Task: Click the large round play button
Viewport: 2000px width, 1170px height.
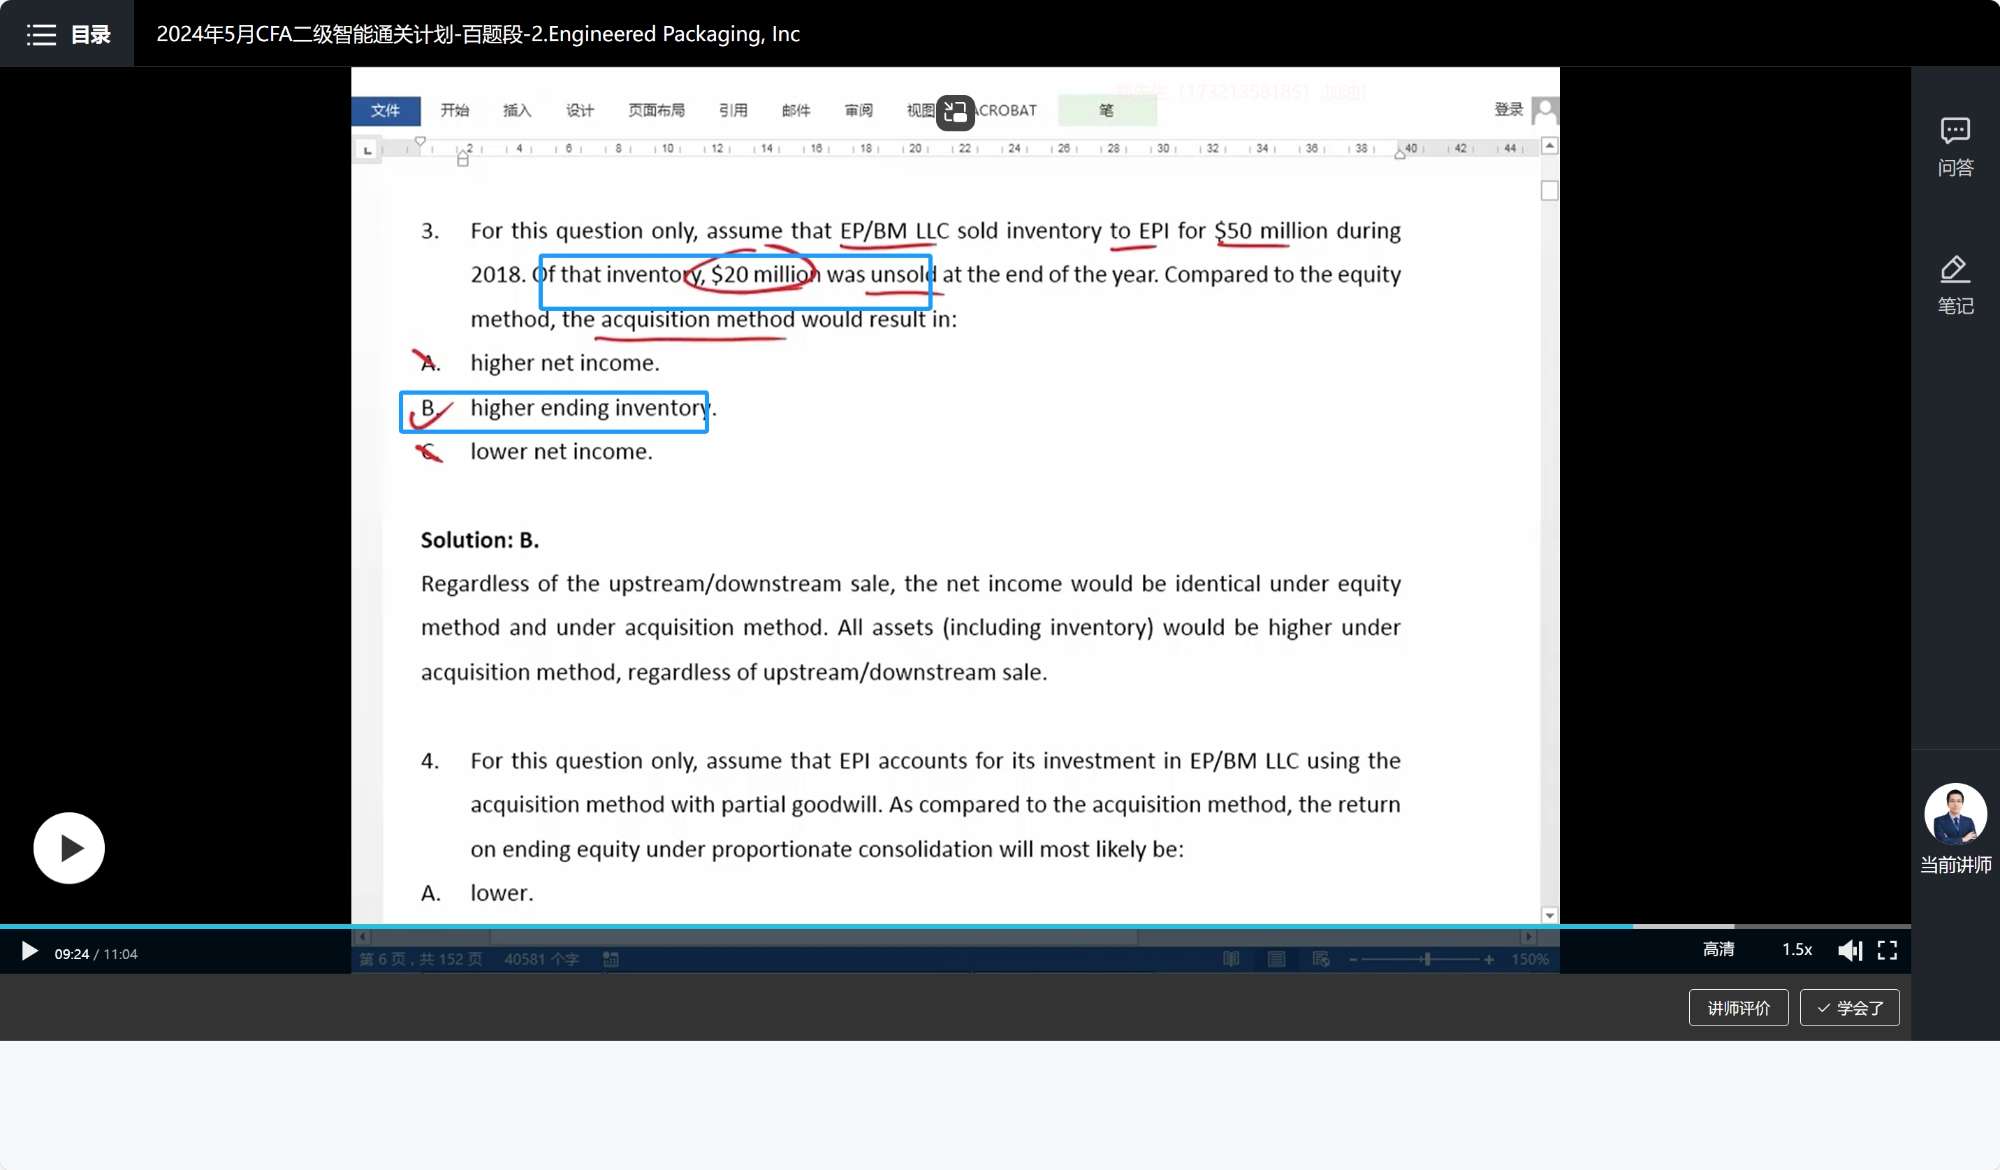Action: tap(69, 848)
